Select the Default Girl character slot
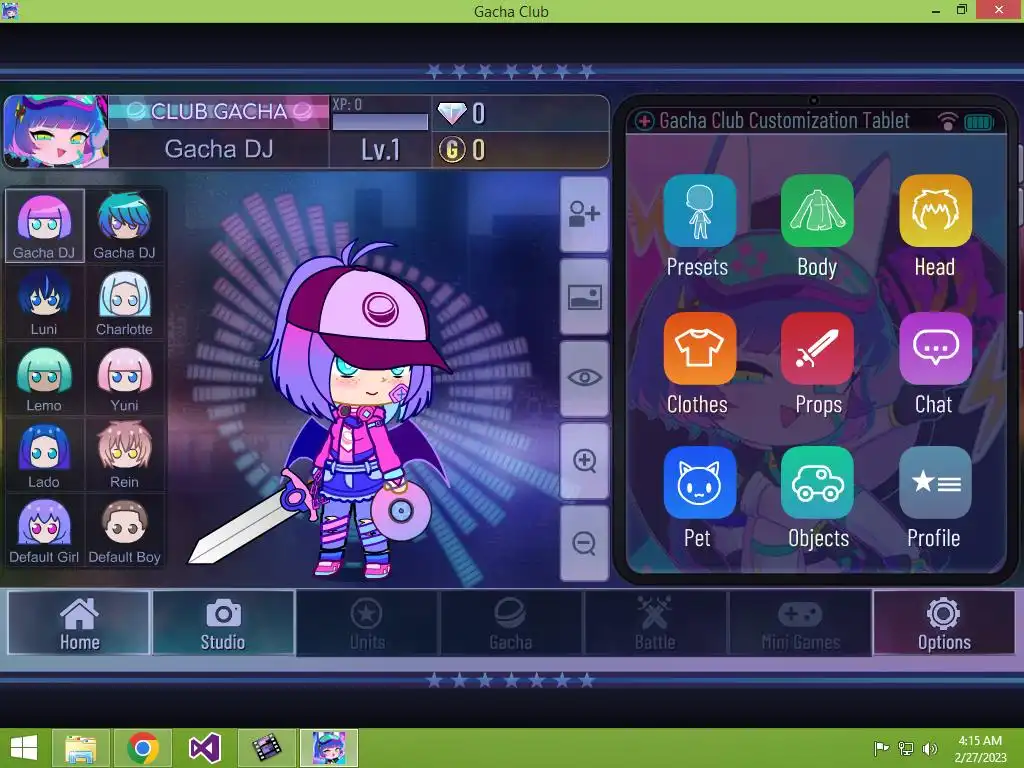Viewport: 1024px width, 768px height. pos(44,531)
